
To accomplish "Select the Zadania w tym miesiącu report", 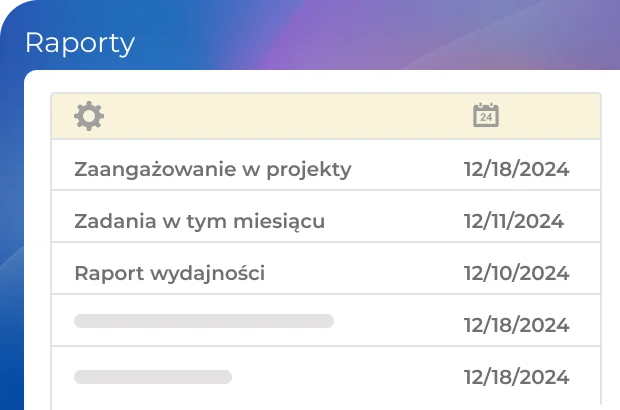I will (x=199, y=221).
